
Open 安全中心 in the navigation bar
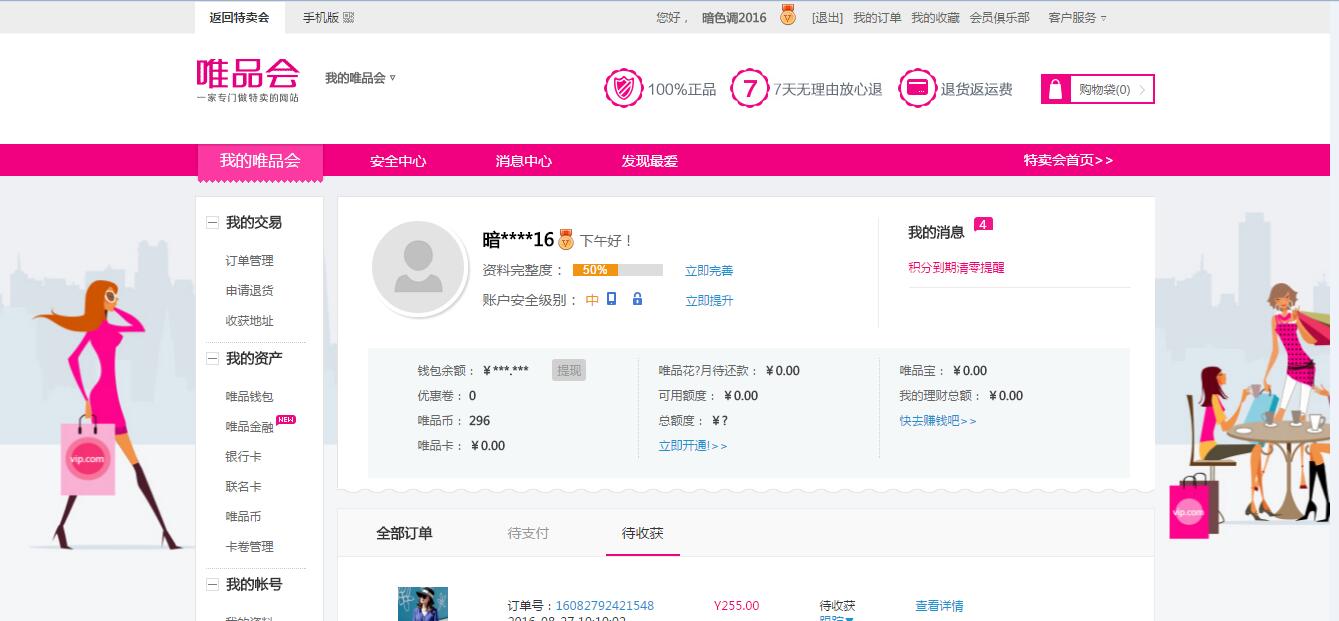(398, 161)
